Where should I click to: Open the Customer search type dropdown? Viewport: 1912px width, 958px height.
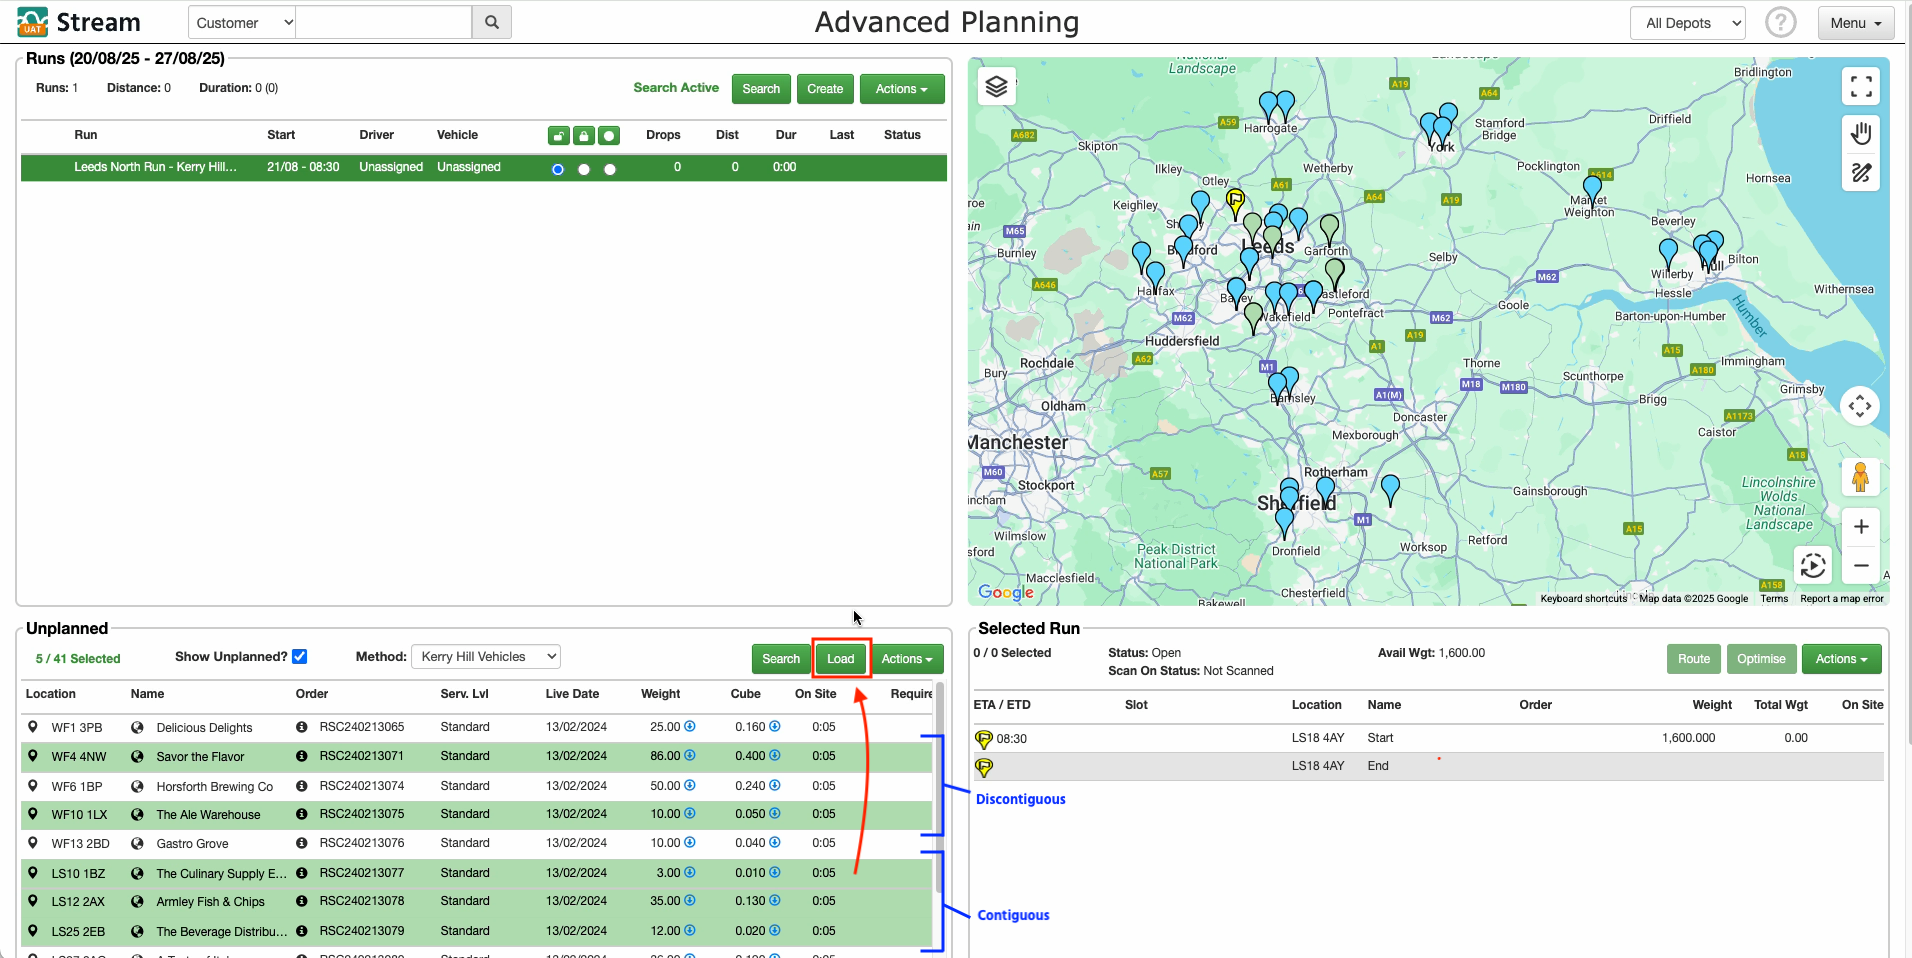tap(242, 22)
